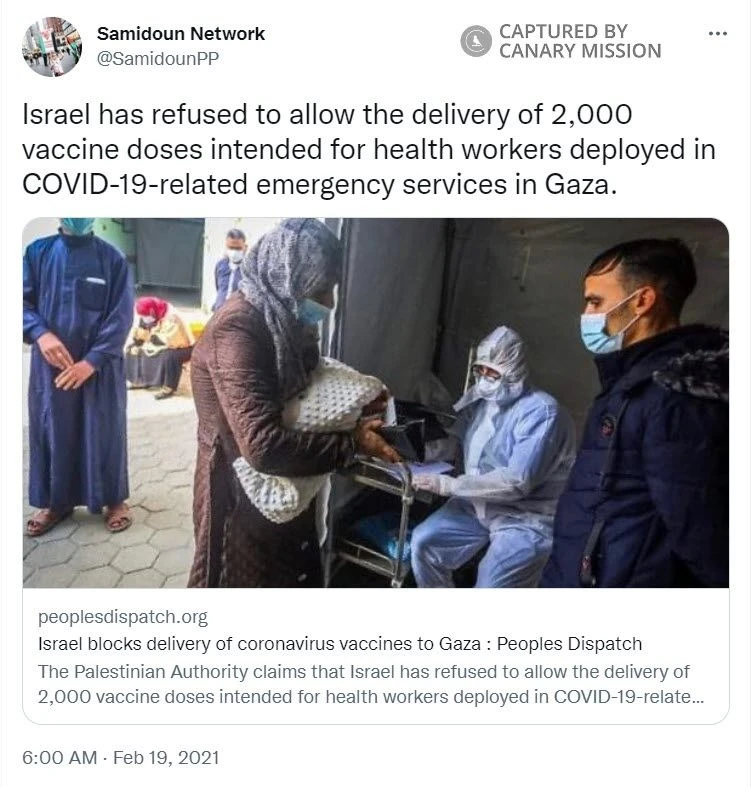Click the card description about the Palestinian Authority

tap(370, 684)
